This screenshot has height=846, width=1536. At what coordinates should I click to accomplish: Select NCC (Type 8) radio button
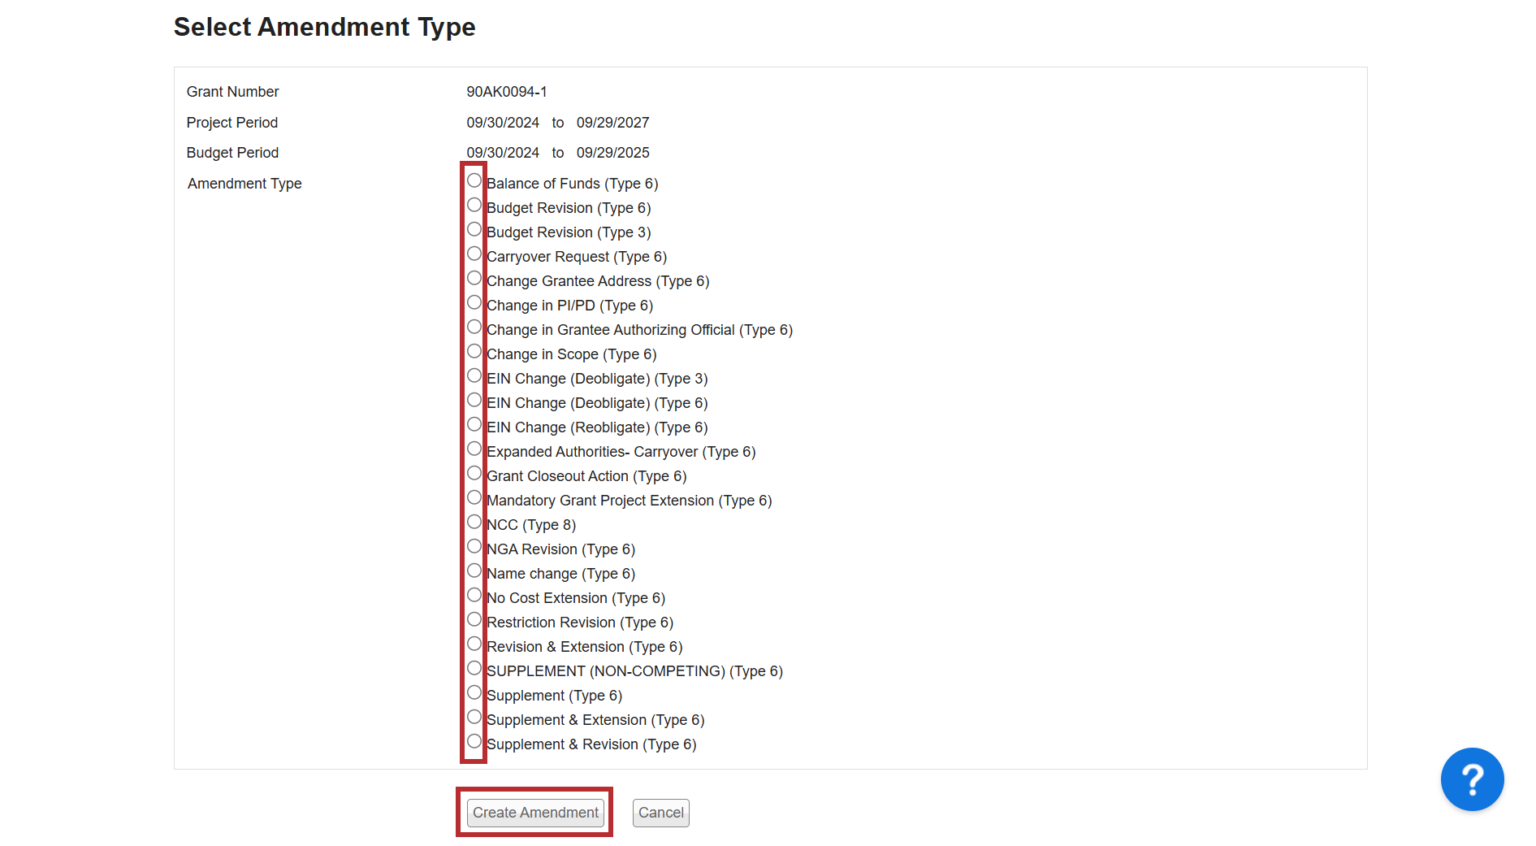point(474,522)
